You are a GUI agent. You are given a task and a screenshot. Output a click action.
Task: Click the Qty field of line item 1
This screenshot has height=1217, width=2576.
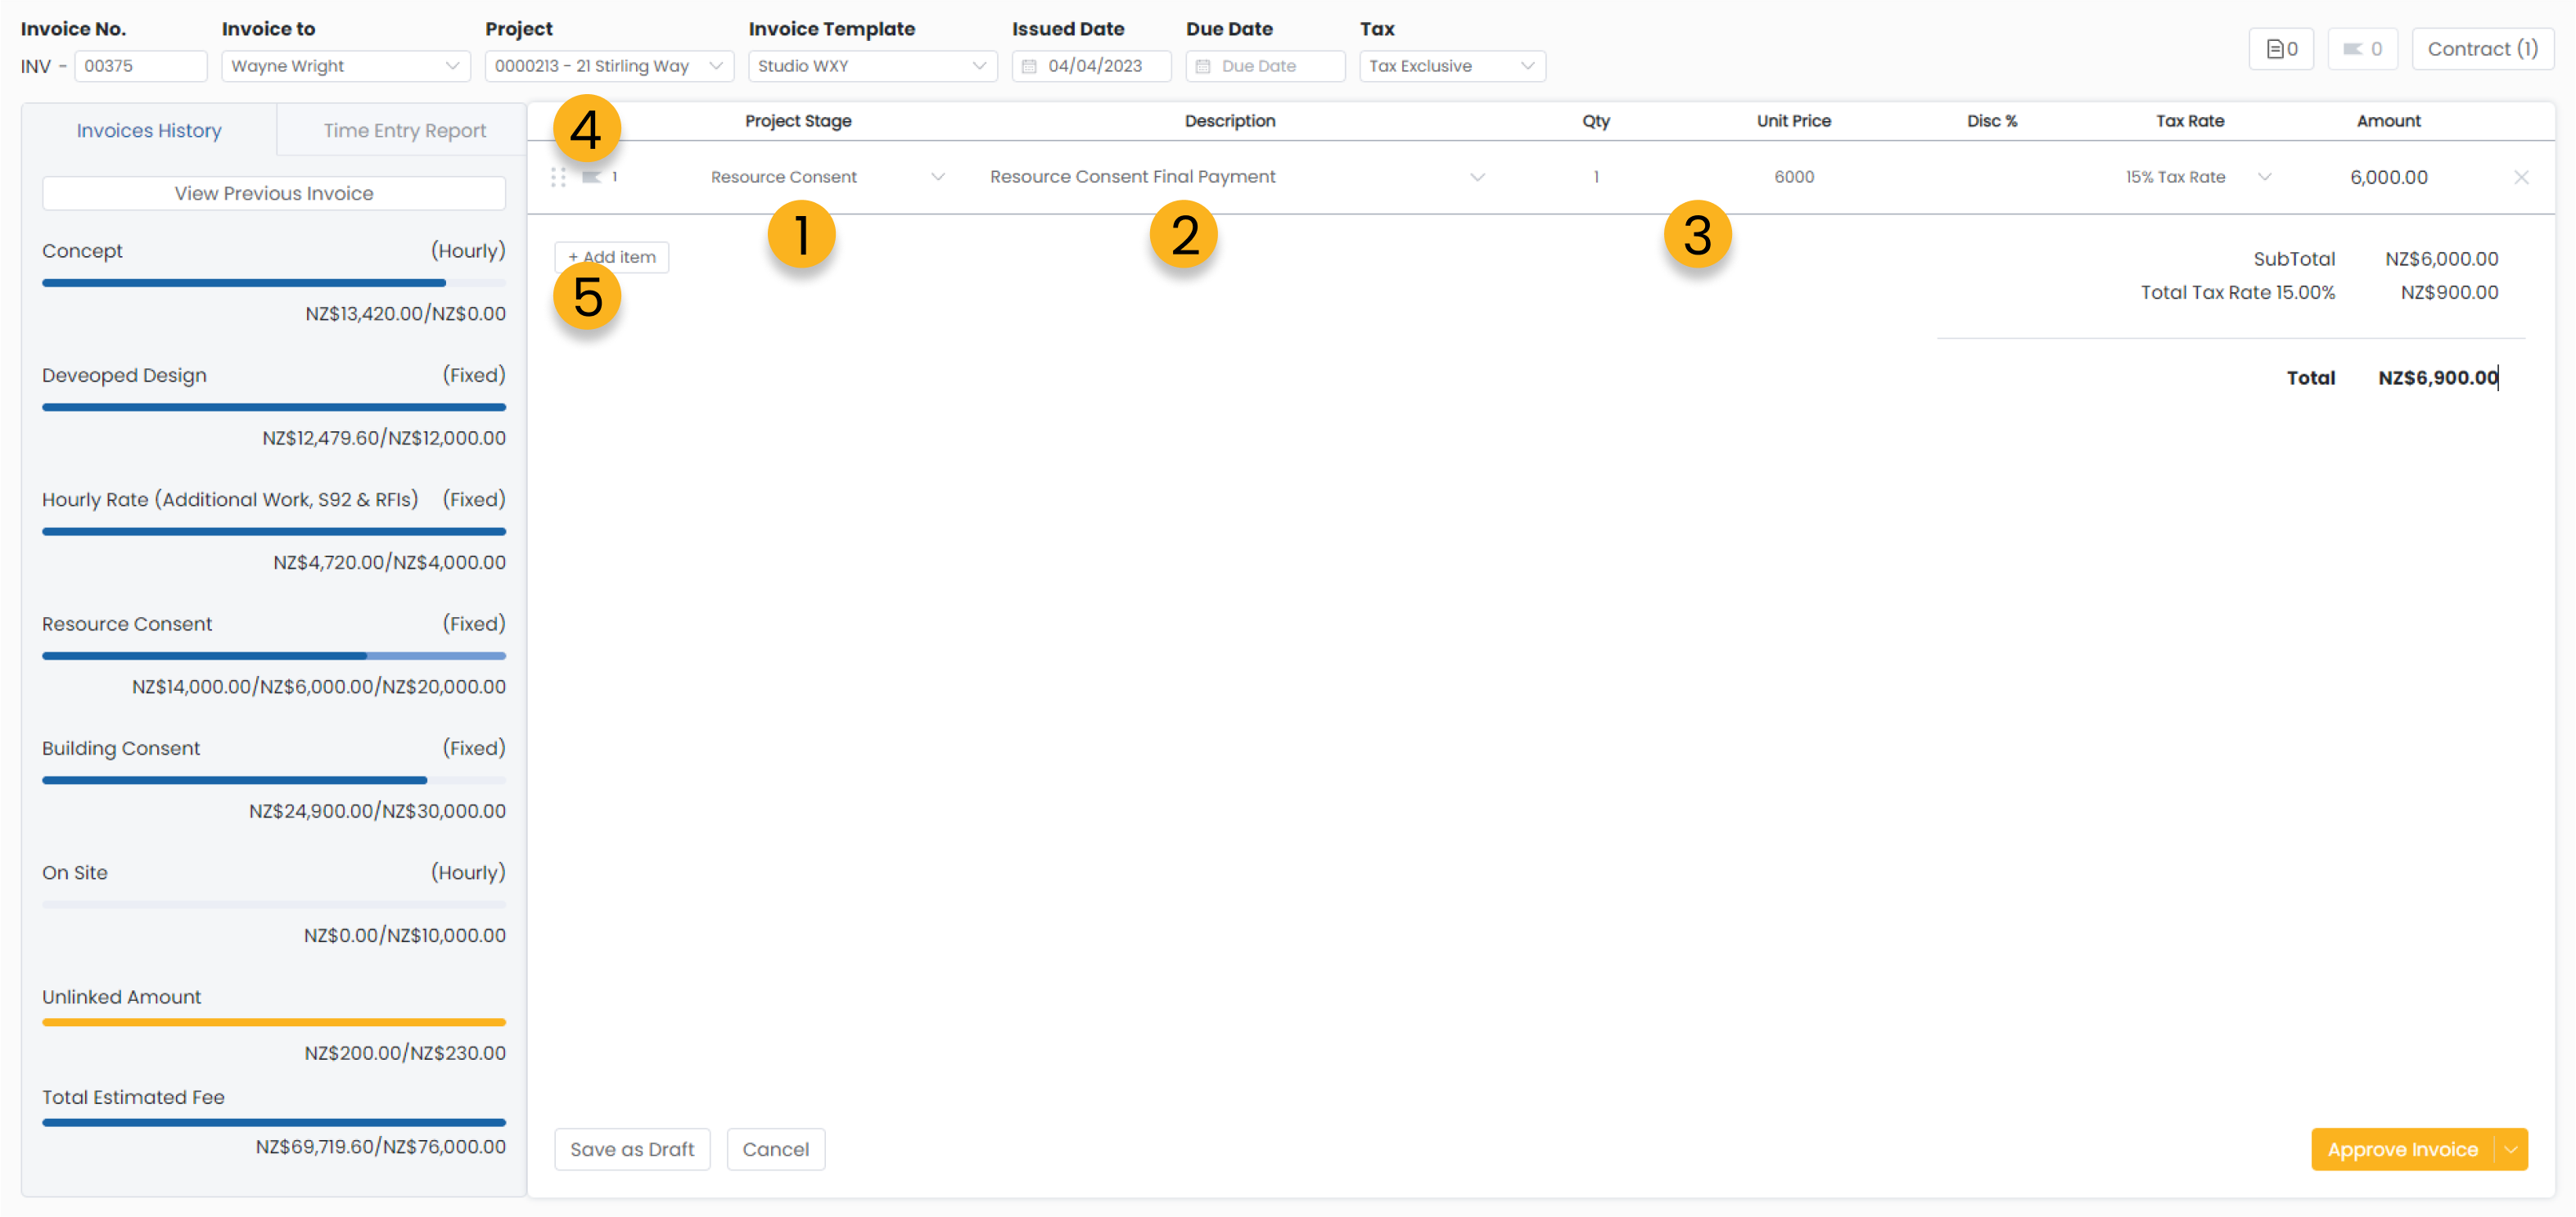(x=1596, y=177)
